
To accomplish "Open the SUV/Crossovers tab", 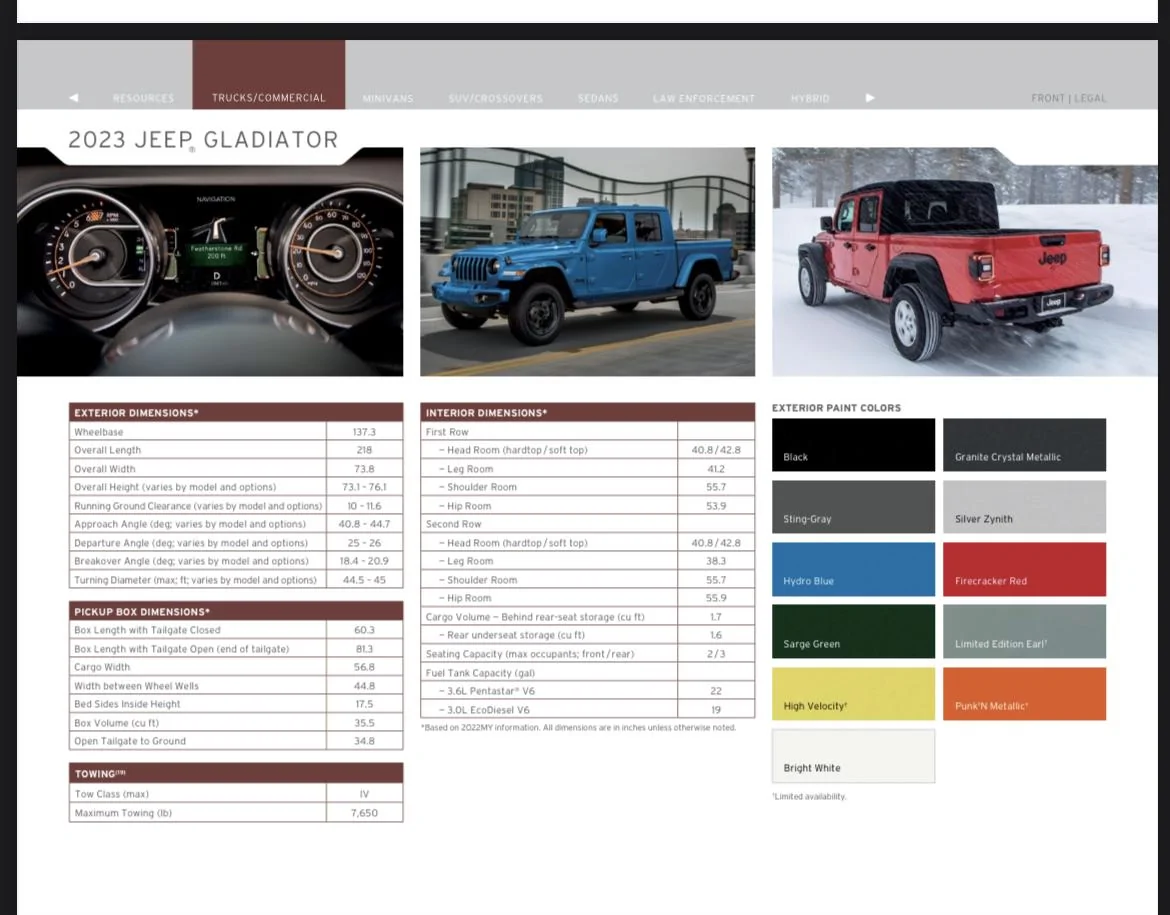I will (x=495, y=99).
